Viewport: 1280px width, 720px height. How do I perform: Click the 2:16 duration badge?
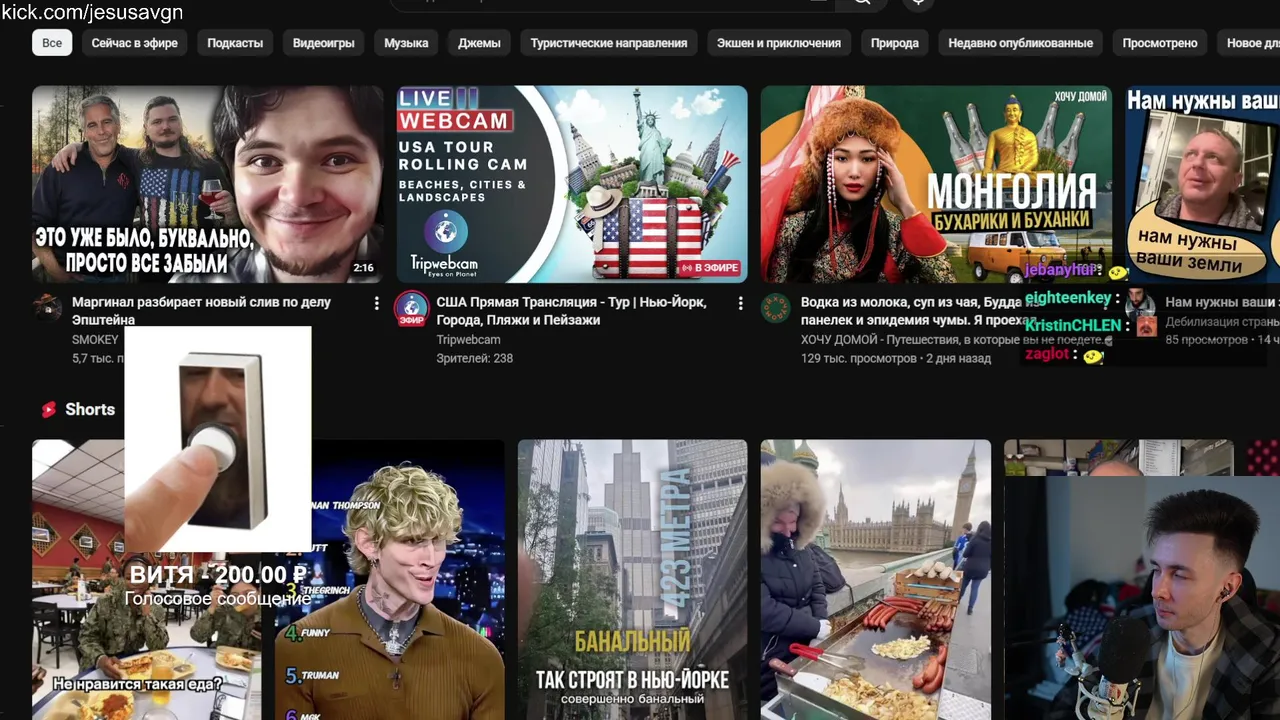tap(363, 268)
